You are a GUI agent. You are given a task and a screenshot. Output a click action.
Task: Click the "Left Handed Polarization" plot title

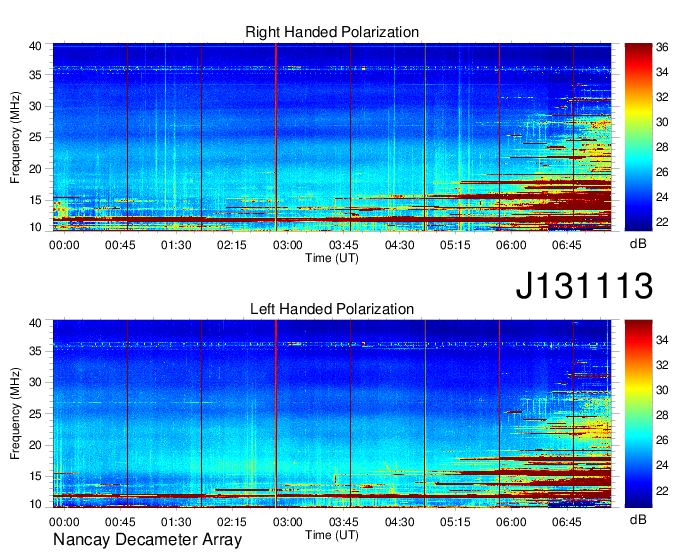pyautogui.click(x=332, y=309)
